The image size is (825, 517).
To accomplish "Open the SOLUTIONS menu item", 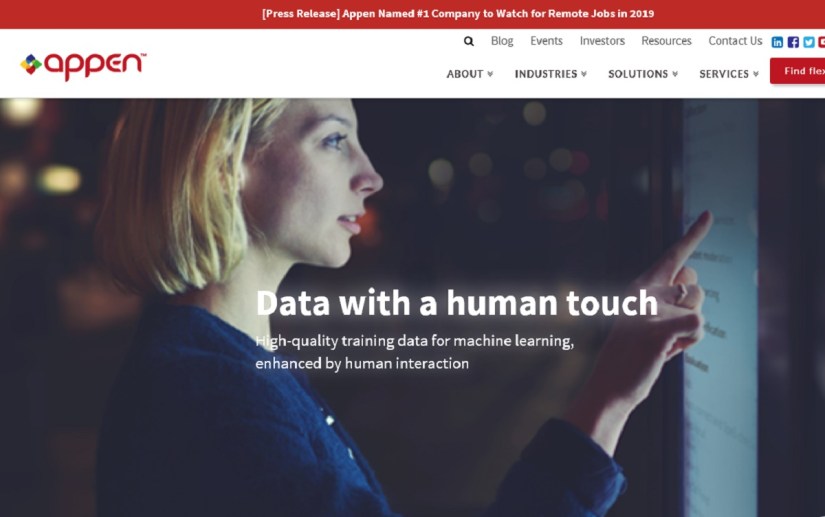I will pos(638,74).
